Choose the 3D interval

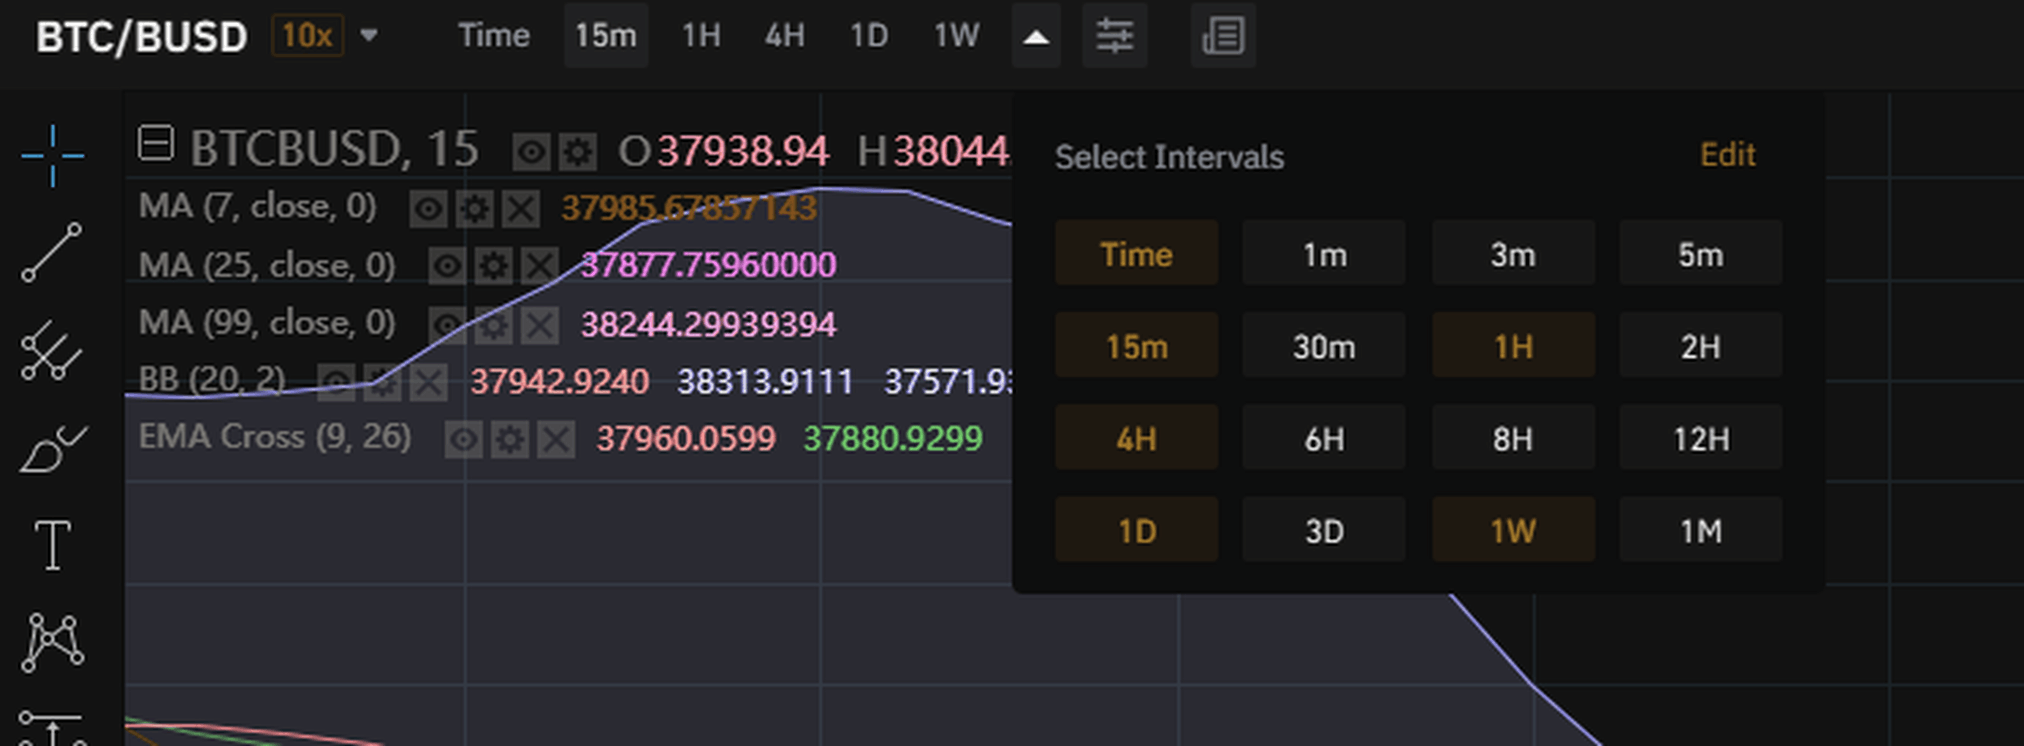pos(1324,530)
